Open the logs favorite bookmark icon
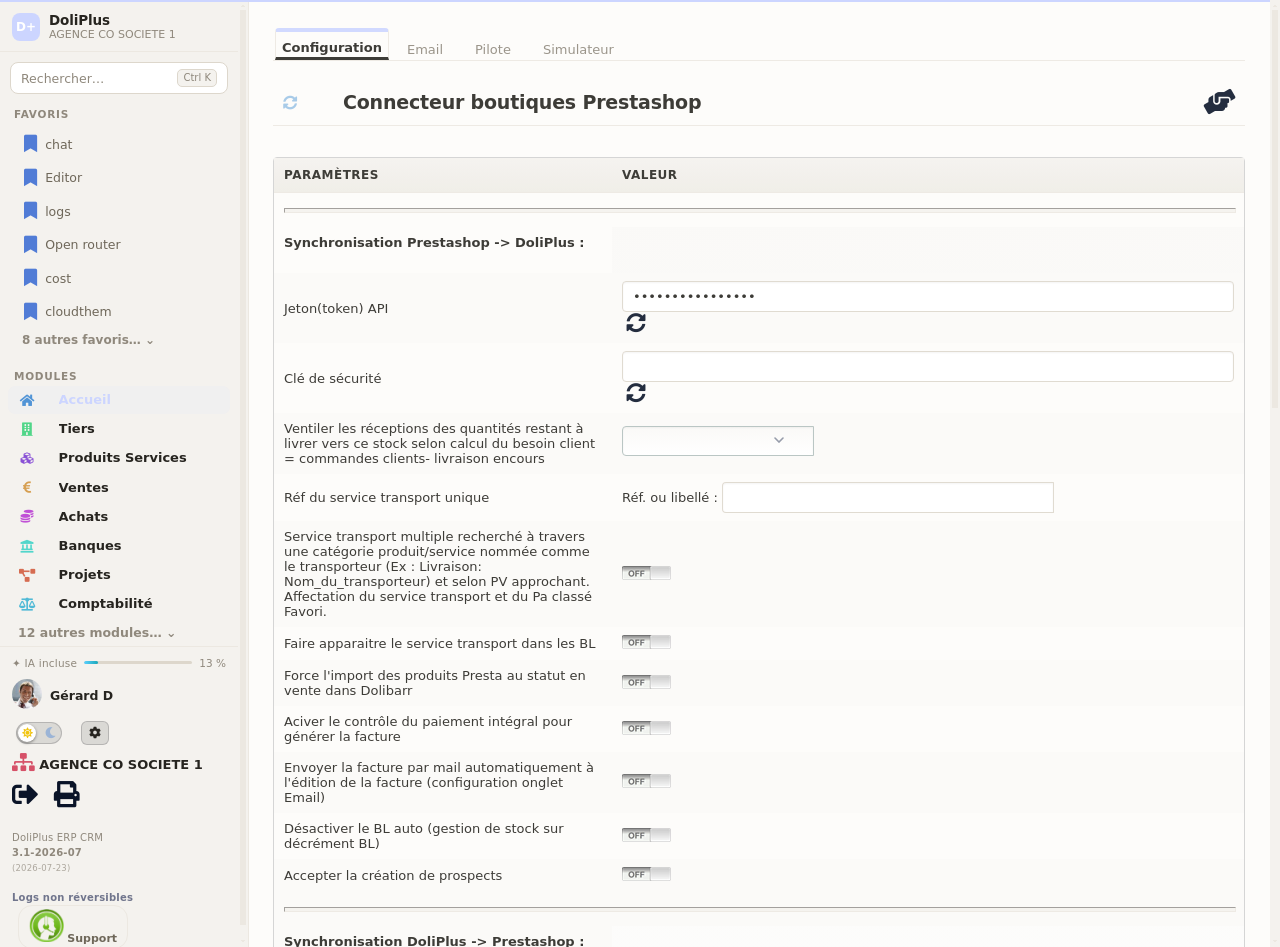 [30, 211]
